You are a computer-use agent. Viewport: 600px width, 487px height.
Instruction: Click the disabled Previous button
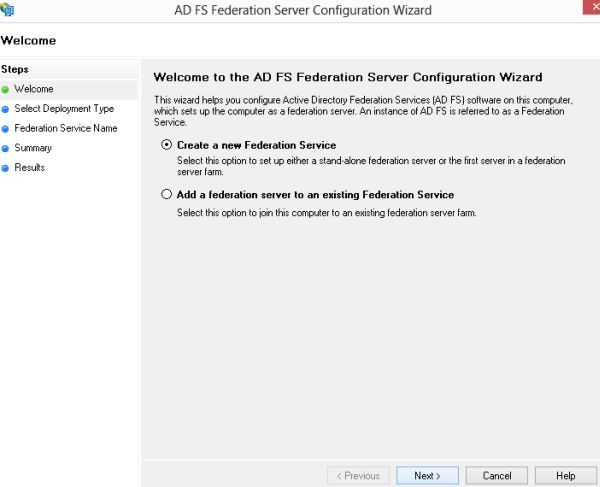[x=358, y=476]
